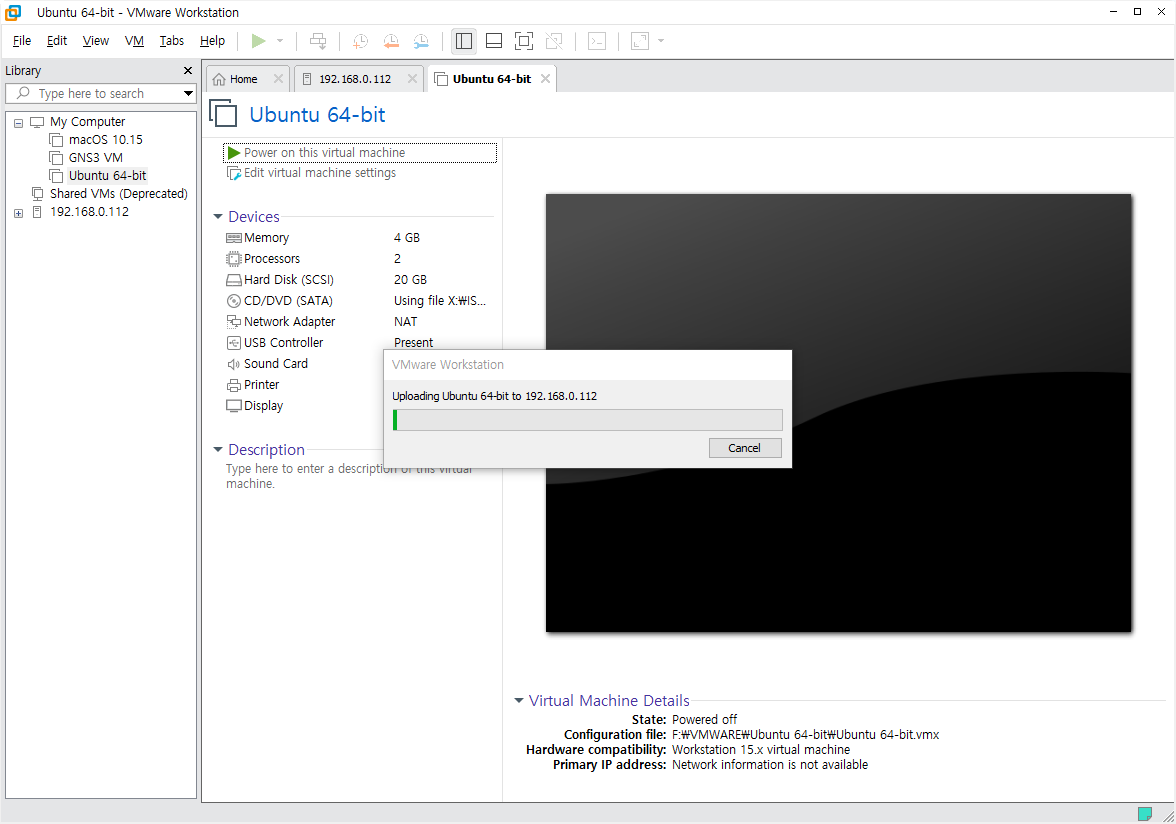Toggle the thumbnail bar view icon
The image size is (1176, 824).
[494, 41]
